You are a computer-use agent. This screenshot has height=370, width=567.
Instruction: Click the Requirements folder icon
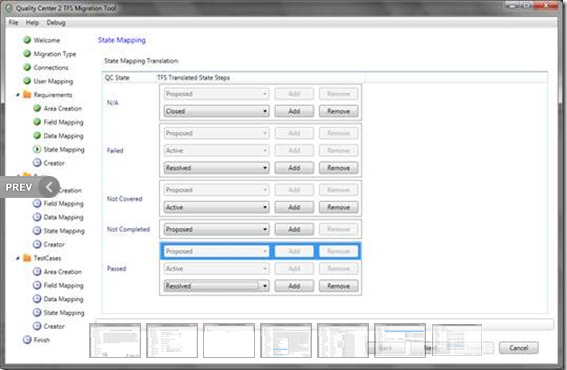(x=27, y=94)
